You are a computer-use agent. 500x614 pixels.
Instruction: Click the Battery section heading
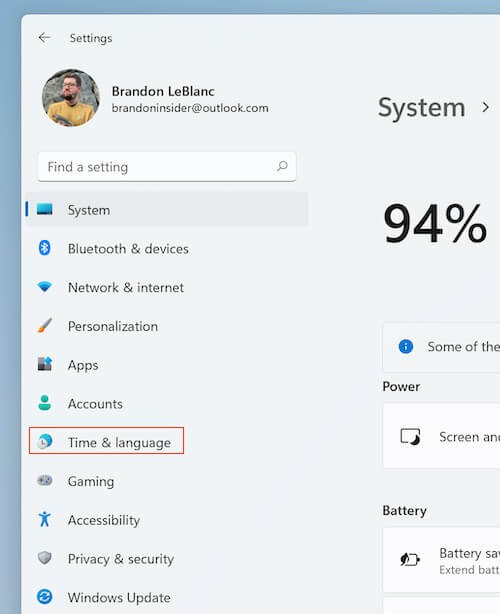(404, 511)
